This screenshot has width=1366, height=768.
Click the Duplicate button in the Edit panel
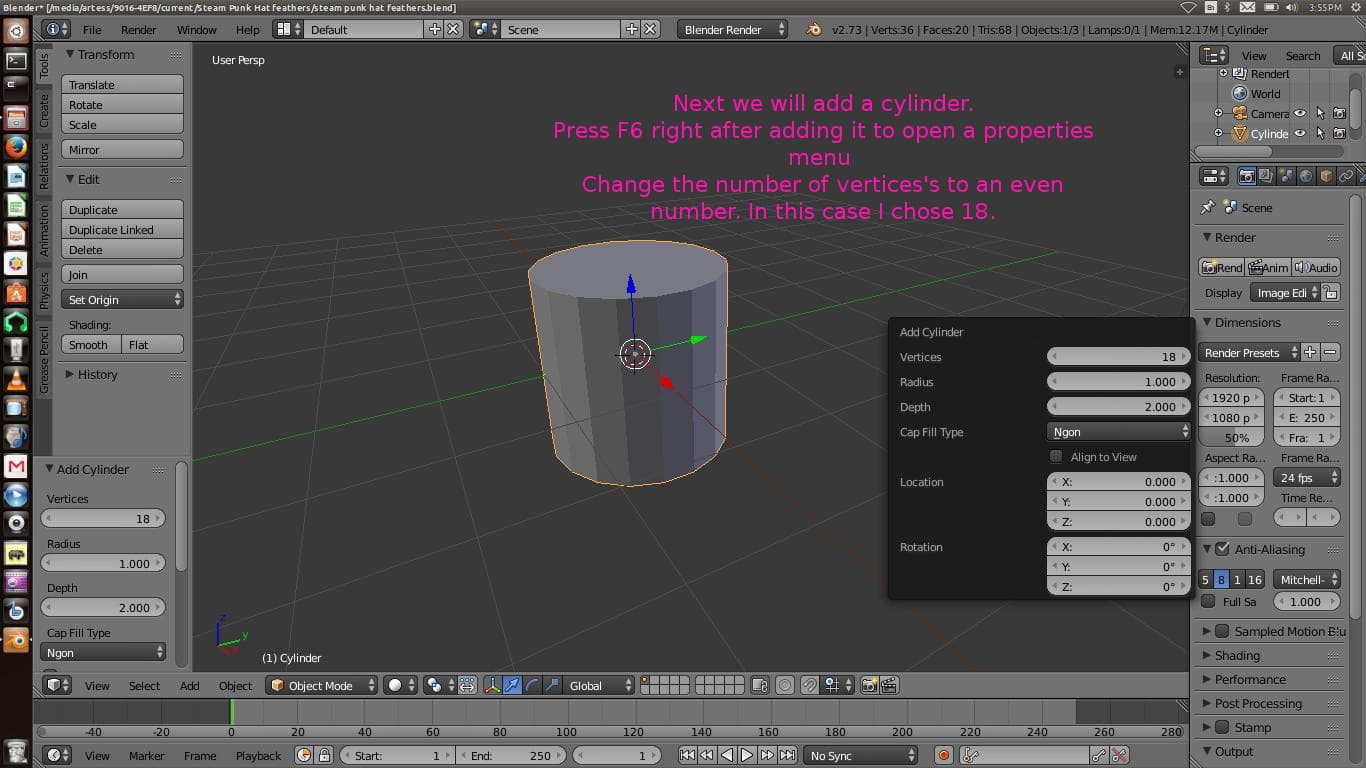[121, 210]
